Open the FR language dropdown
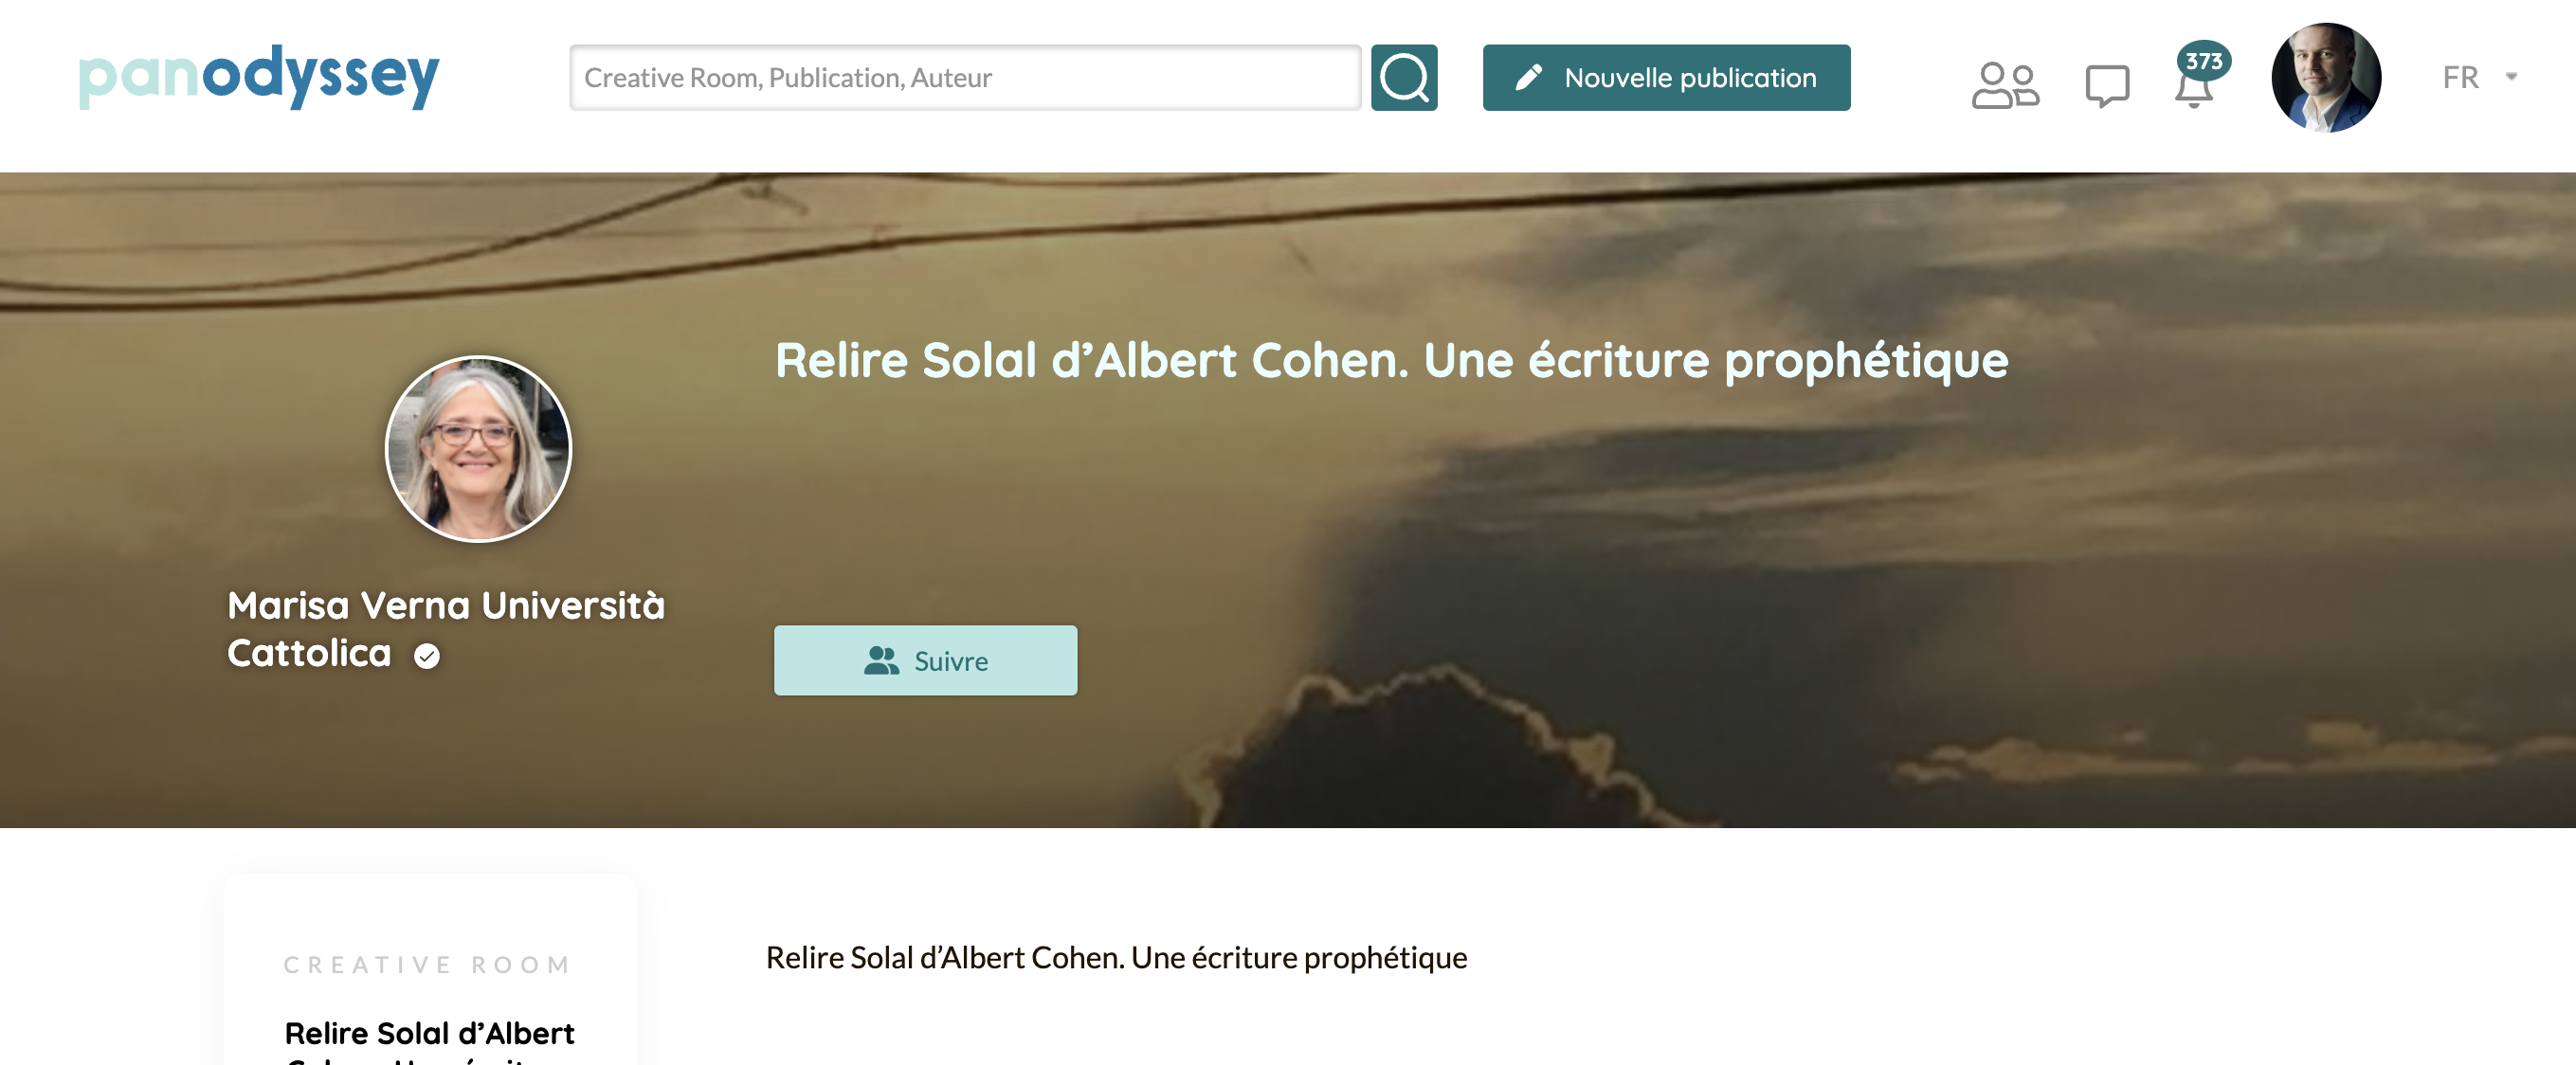 (2479, 77)
